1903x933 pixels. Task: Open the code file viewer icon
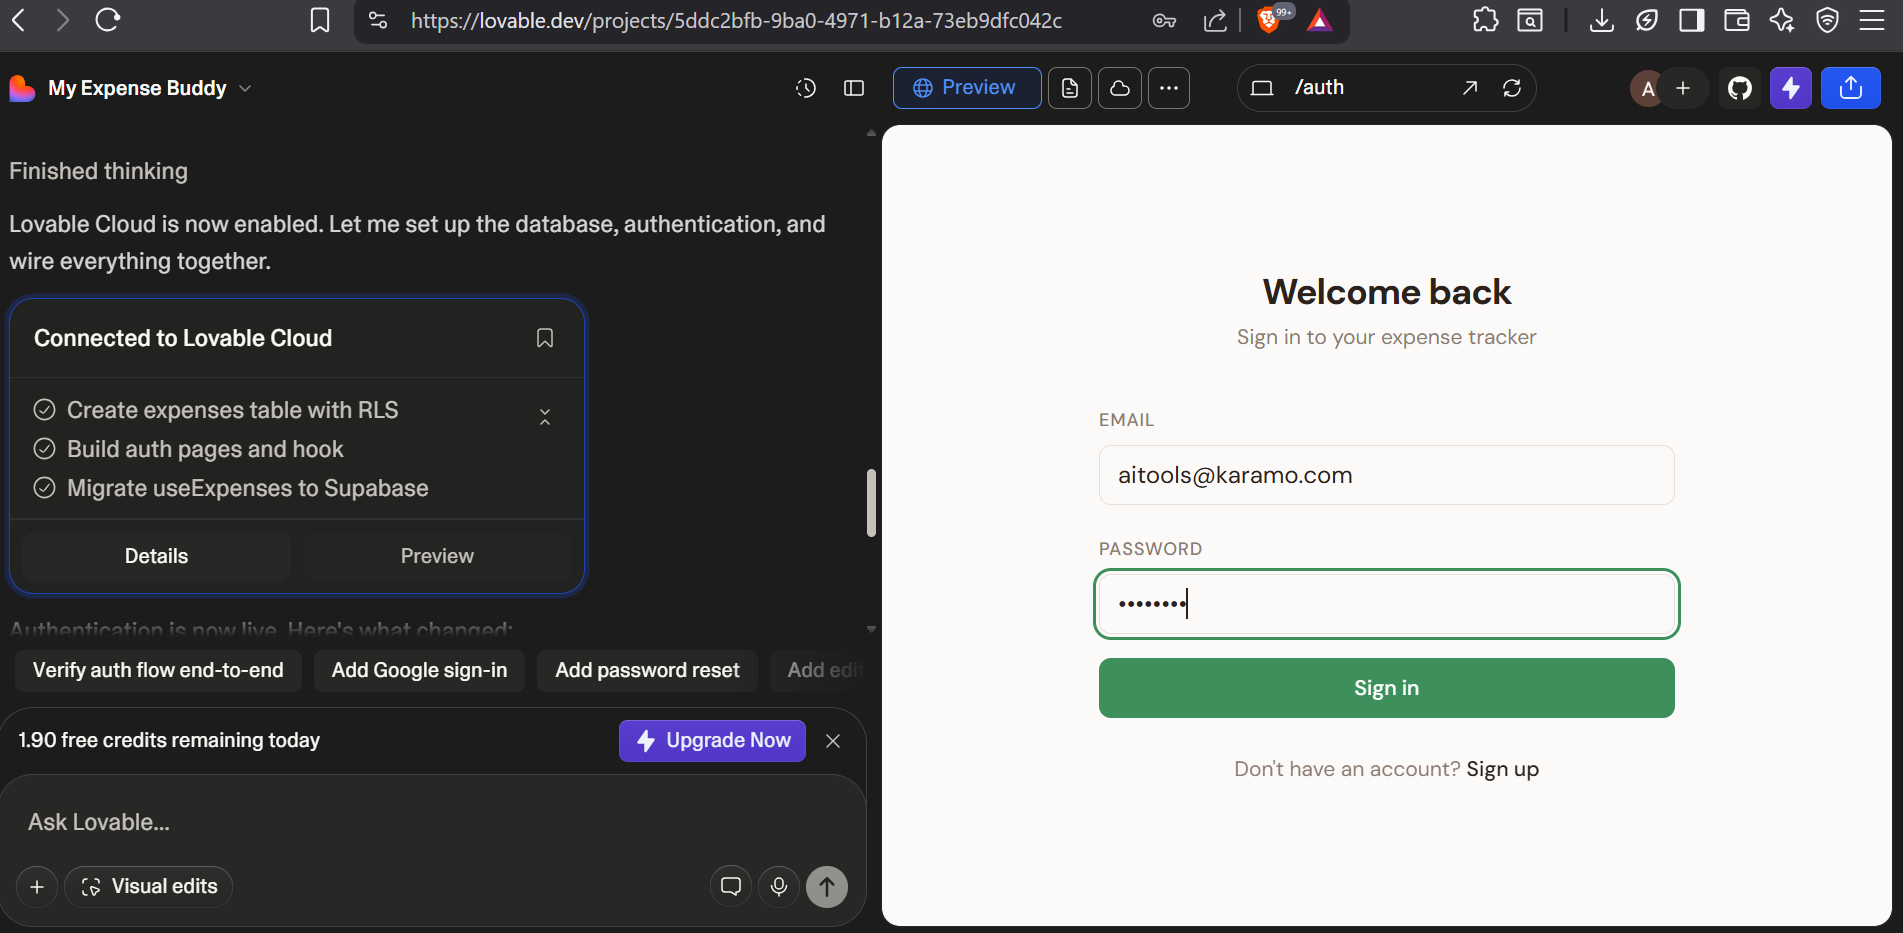click(x=1069, y=88)
